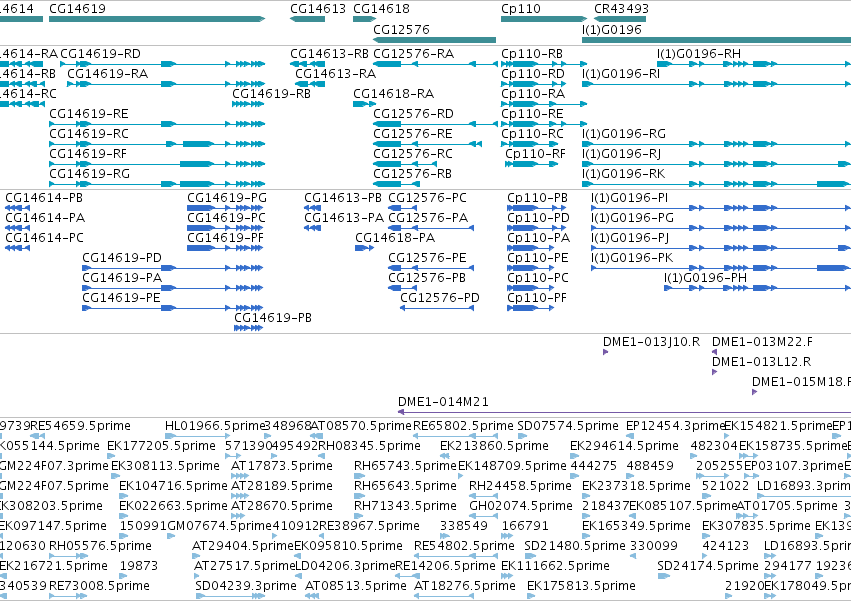851x601 pixels.
Task: Select the Cp110-RF transcript
Action: [531, 164]
